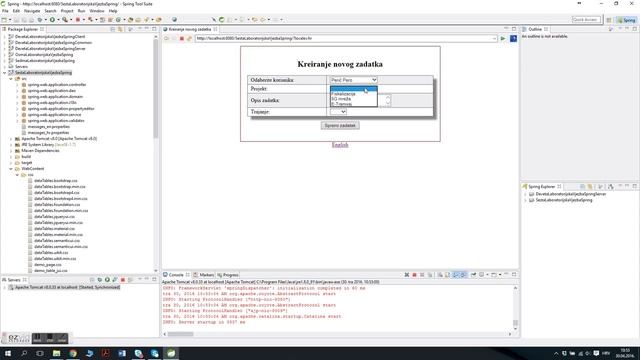The width and height of the screenshot is (640, 360).
Task: Start the server with green play icon in Servers view
Action: coord(107,280)
